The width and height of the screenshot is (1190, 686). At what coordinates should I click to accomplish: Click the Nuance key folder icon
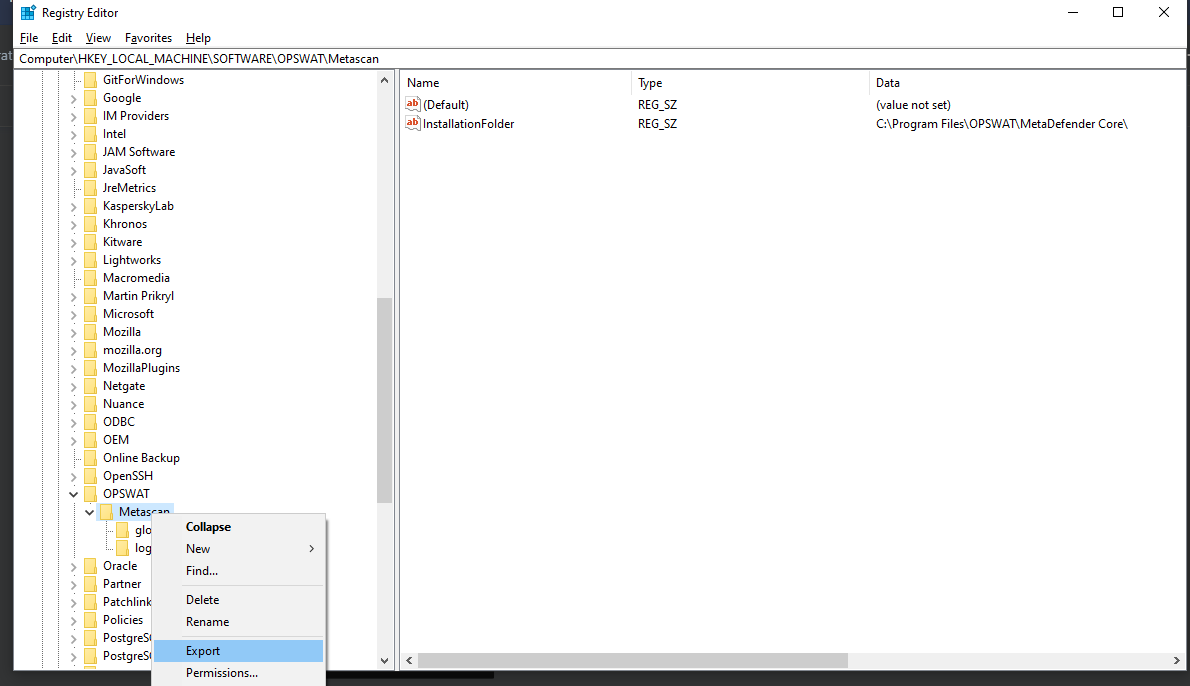pyautogui.click(x=90, y=404)
